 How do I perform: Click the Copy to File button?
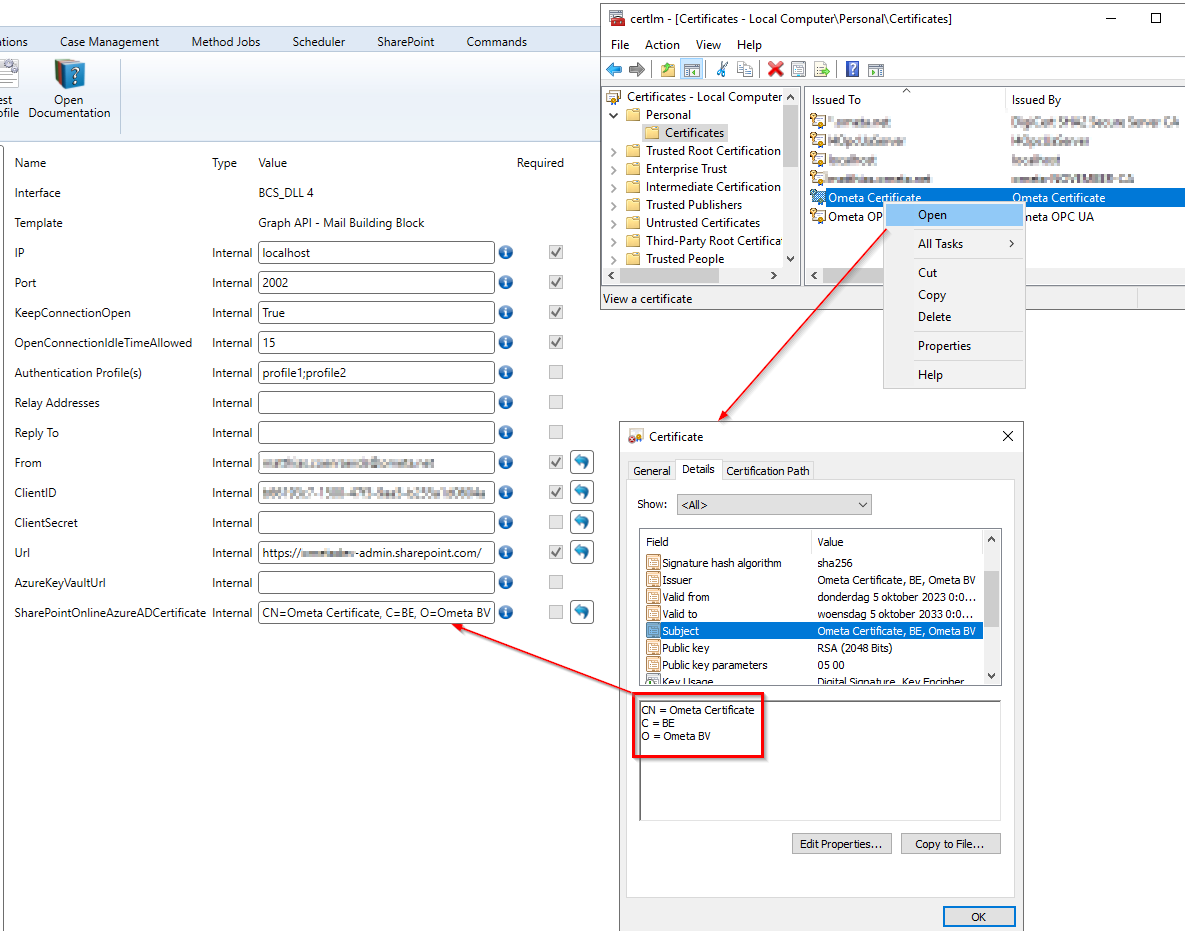[950, 844]
